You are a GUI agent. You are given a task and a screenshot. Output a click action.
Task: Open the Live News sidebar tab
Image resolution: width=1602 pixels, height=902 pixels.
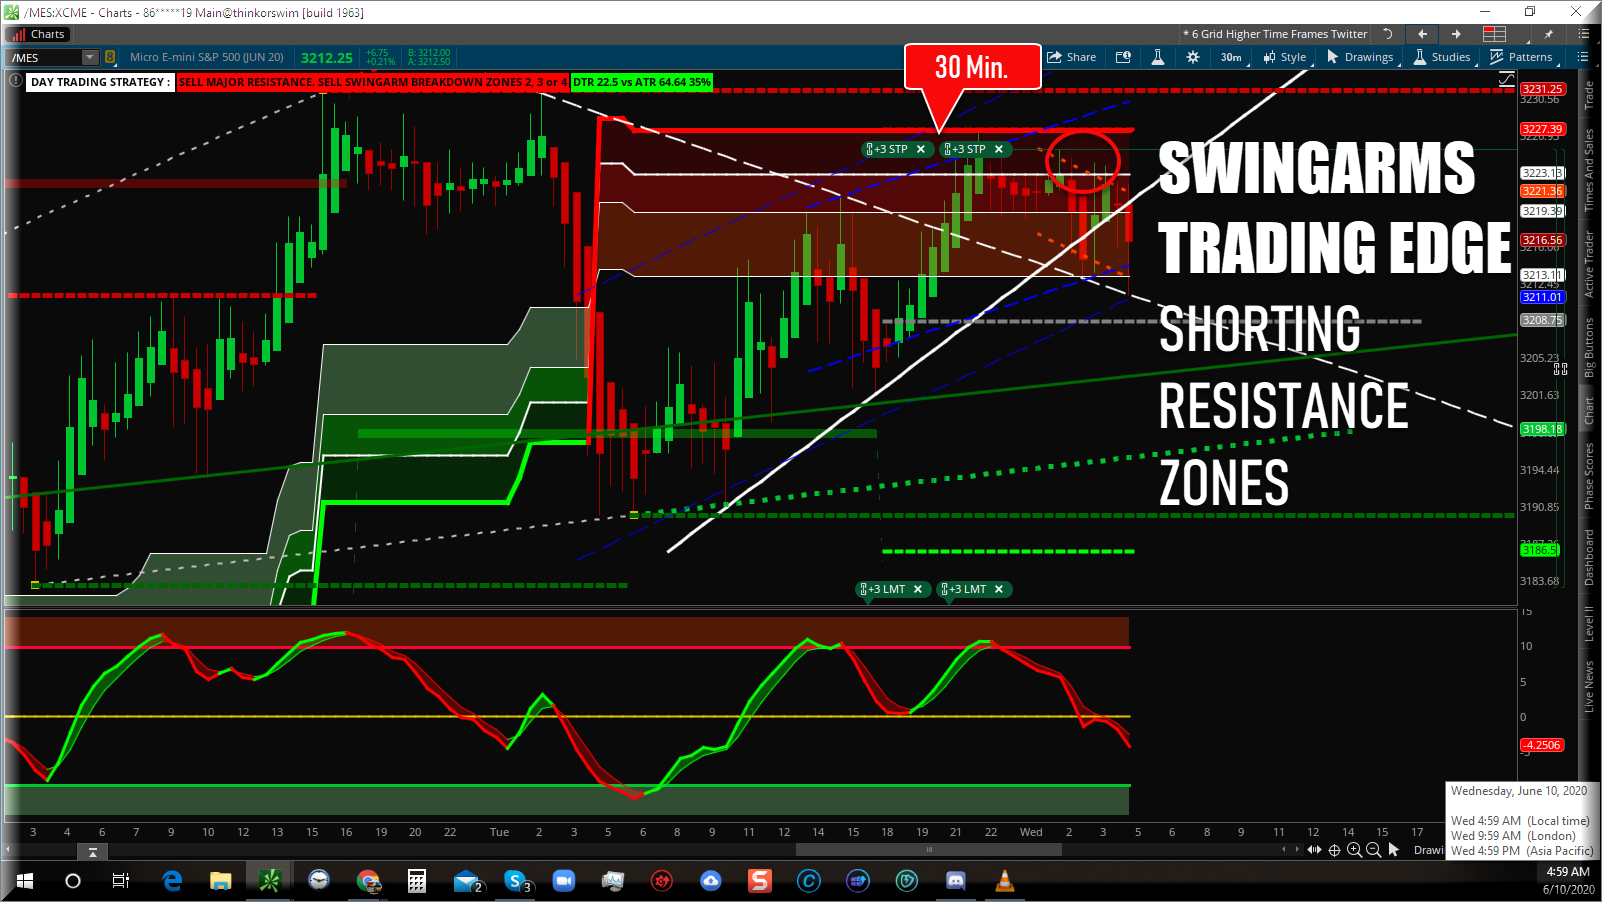(1589, 686)
